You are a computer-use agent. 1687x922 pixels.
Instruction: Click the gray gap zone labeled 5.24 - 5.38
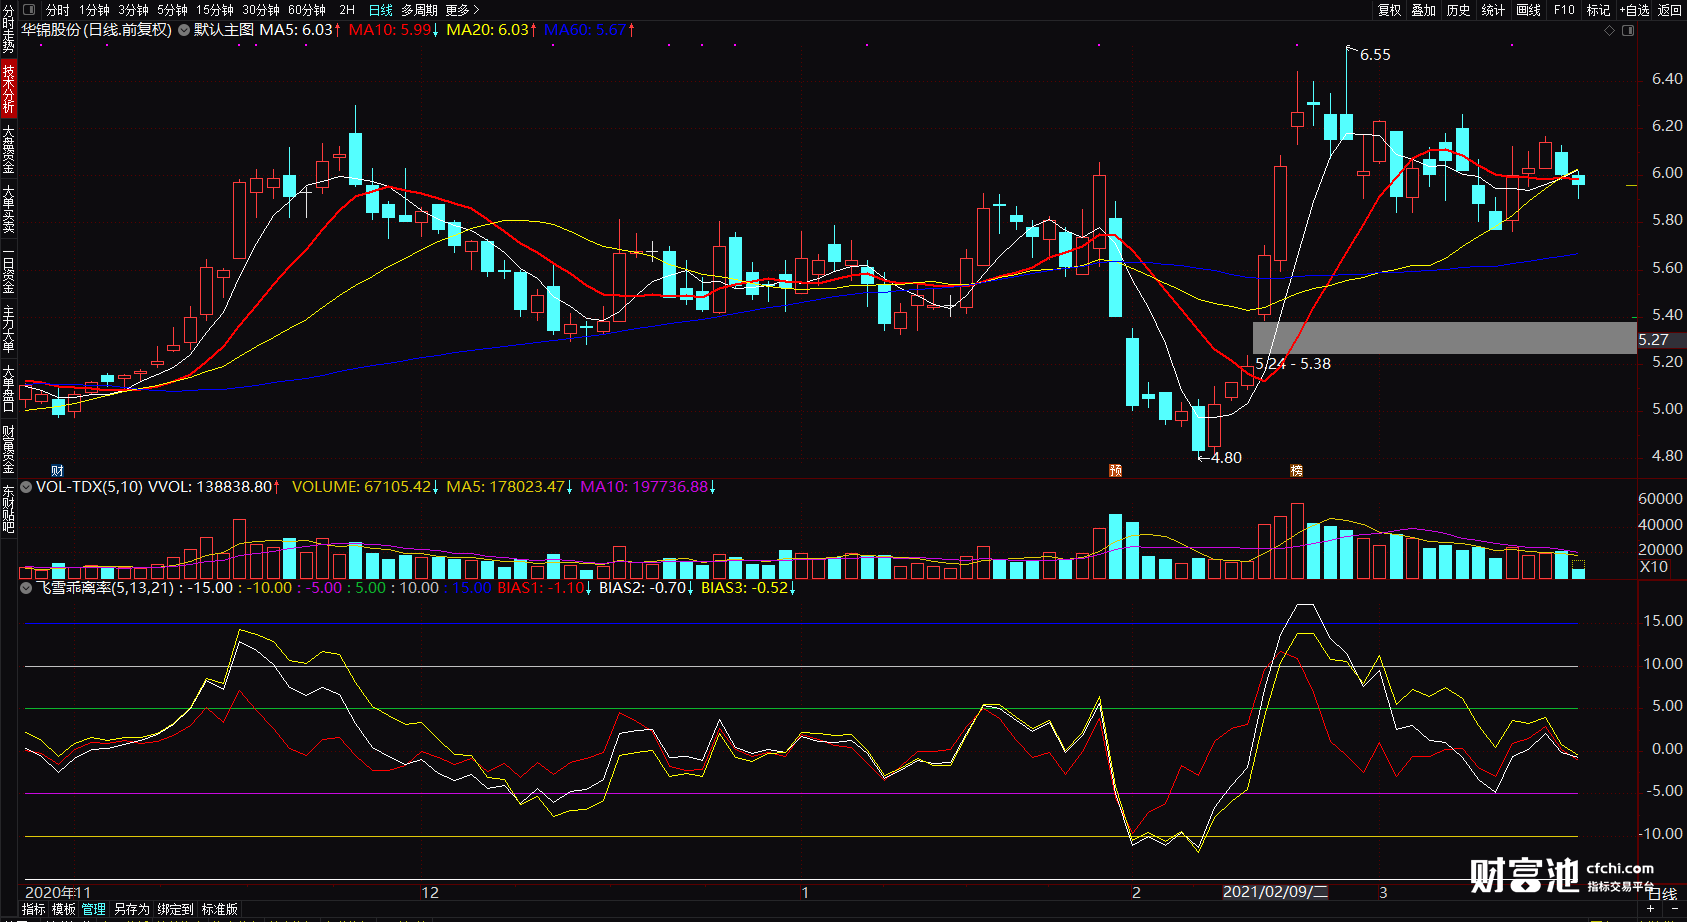point(1444,338)
